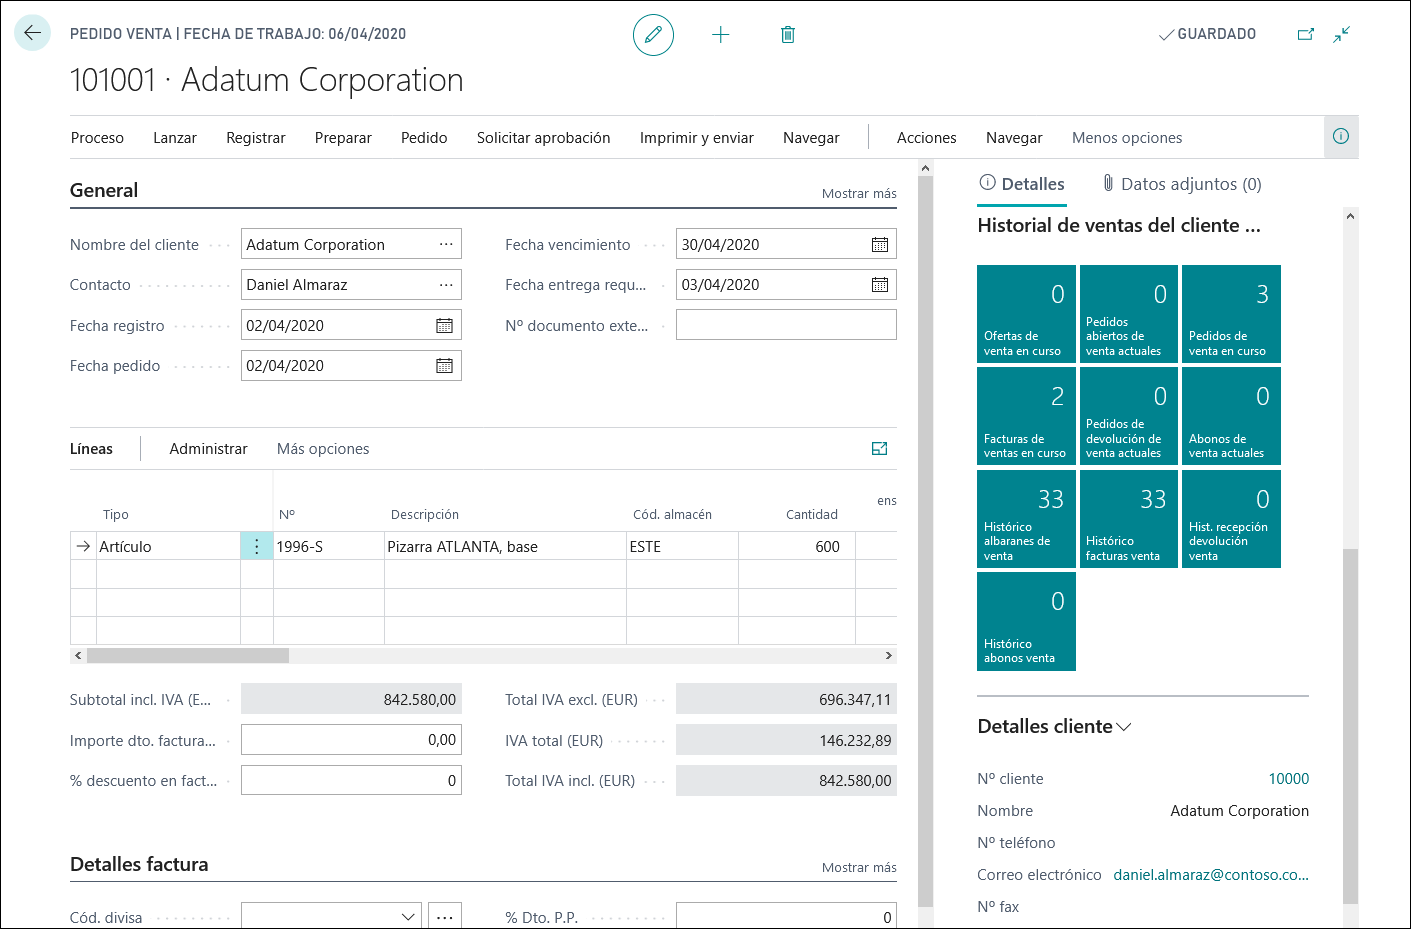
Task: Select the Nº cell 1996-S
Action: pyautogui.click(x=329, y=546)
